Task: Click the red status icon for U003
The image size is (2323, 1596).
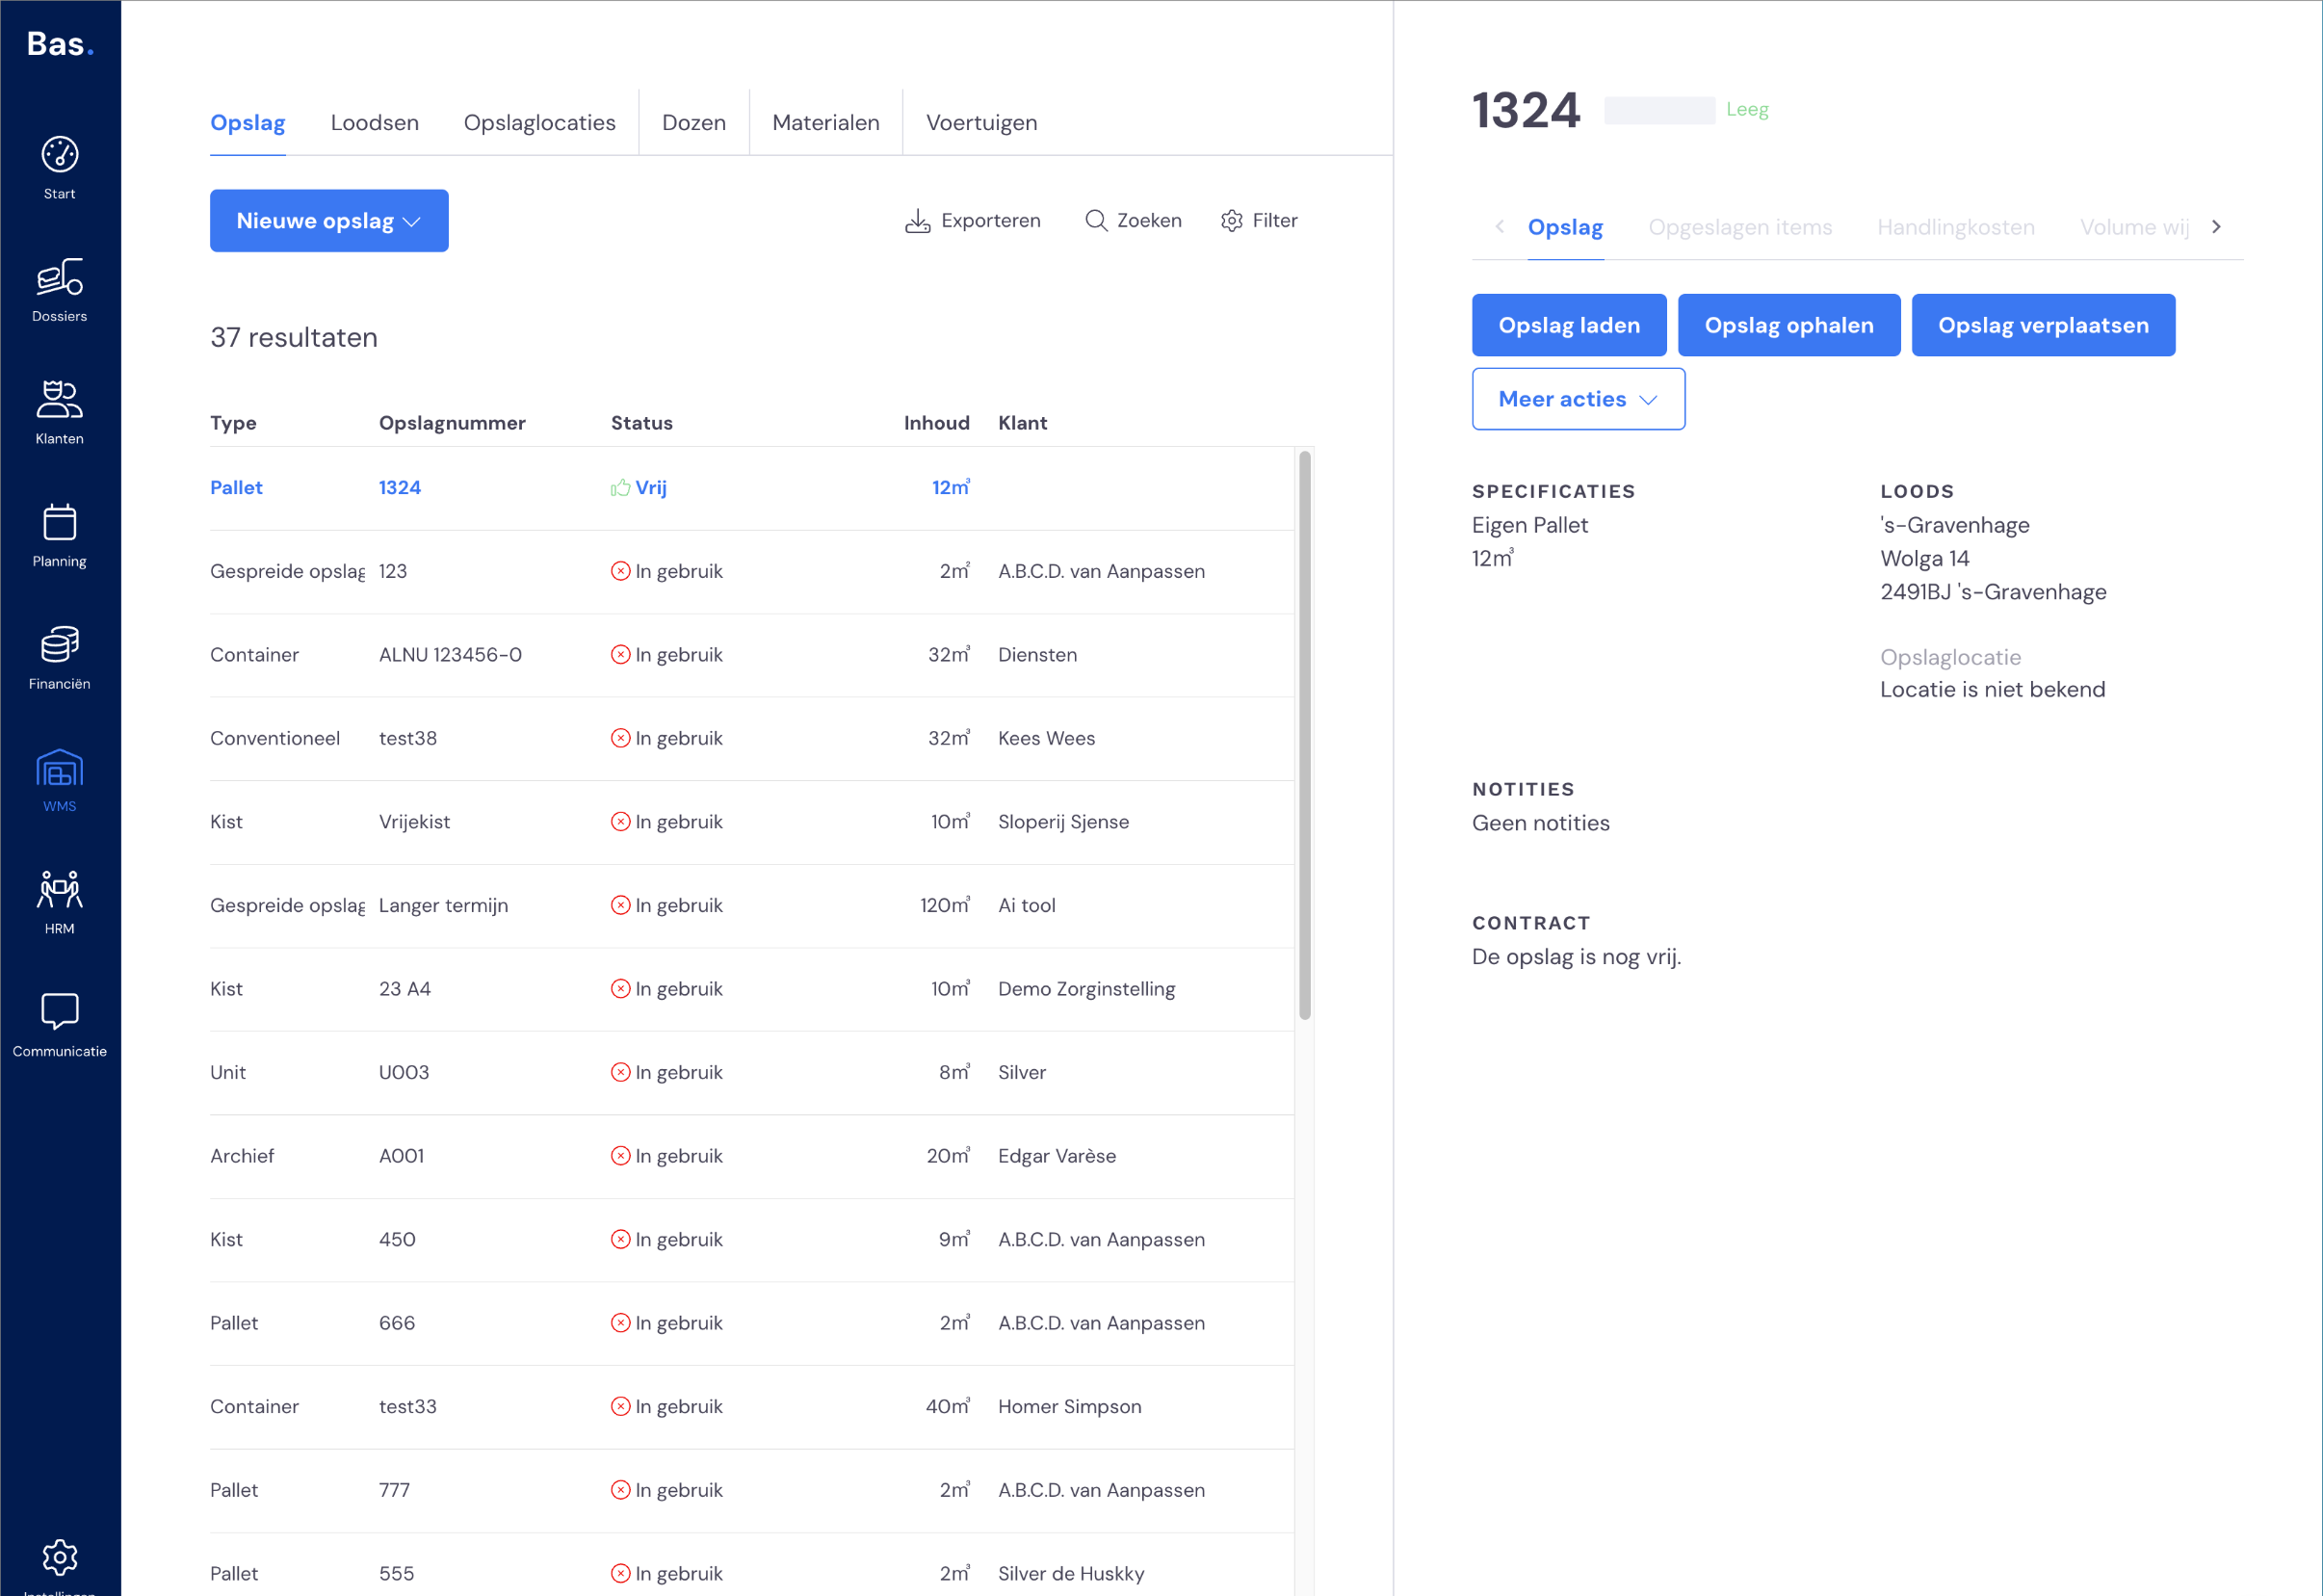Action: 620,1072
